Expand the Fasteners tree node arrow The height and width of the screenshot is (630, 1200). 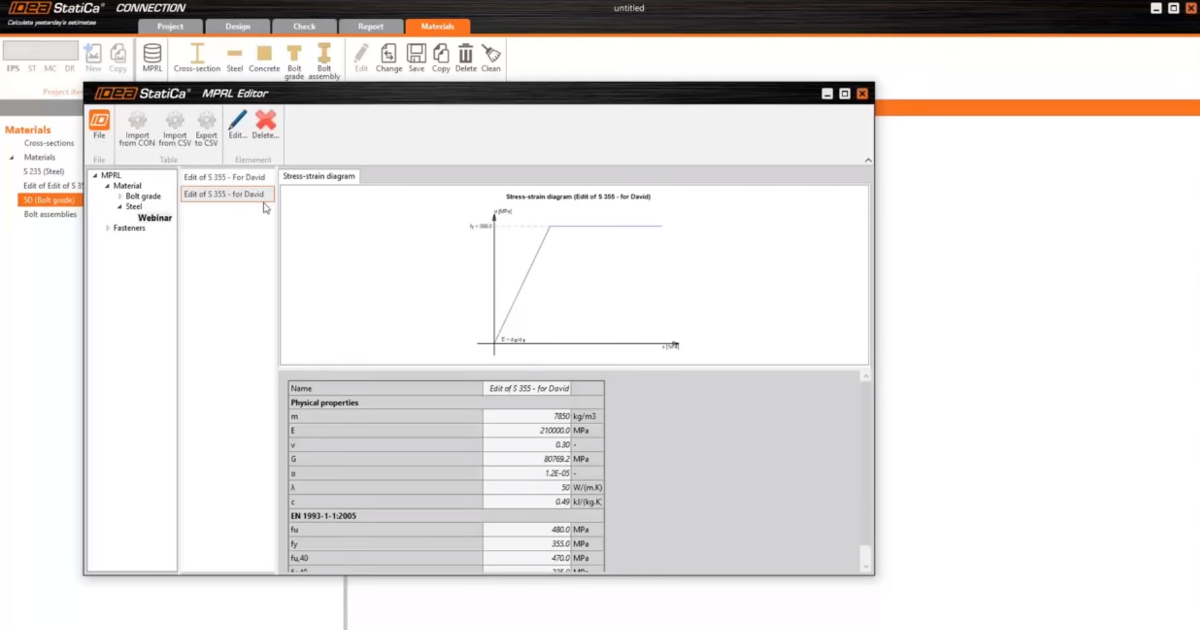click(x=108, y=228)
